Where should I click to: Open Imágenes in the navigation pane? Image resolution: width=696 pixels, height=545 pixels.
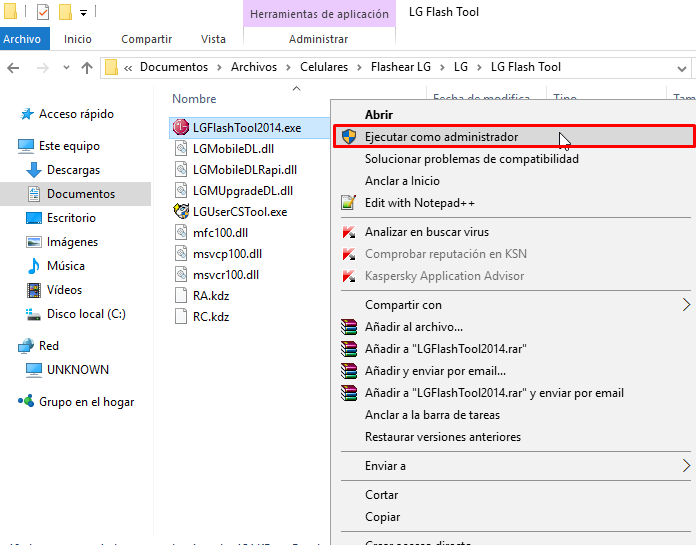72,242
